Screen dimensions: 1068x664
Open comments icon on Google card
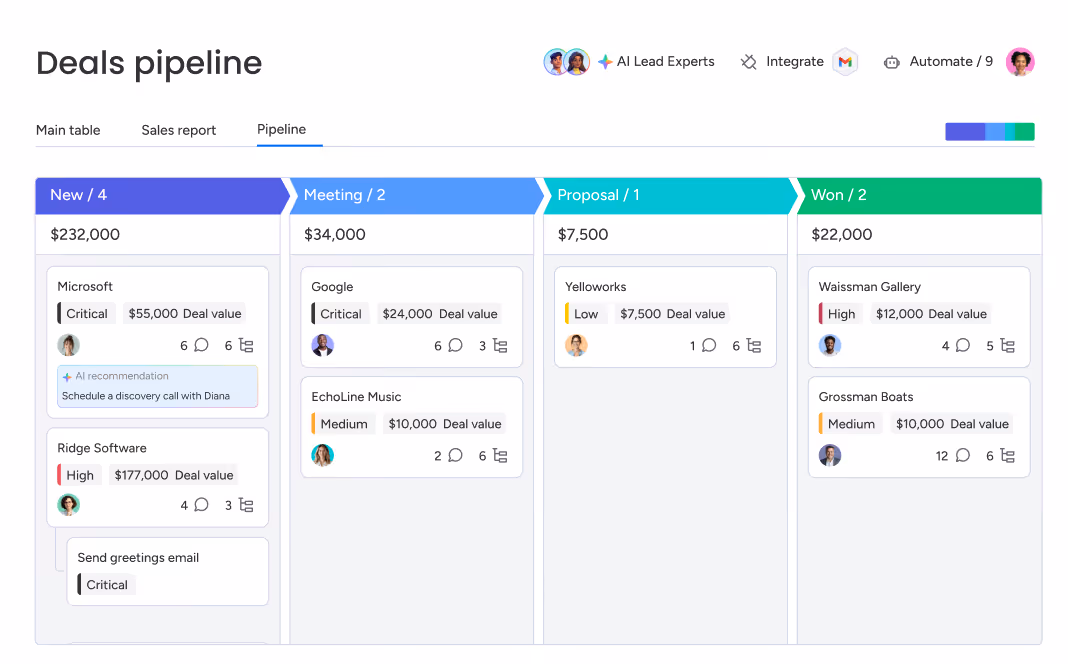pyautogui.click(x=456, y=345)
